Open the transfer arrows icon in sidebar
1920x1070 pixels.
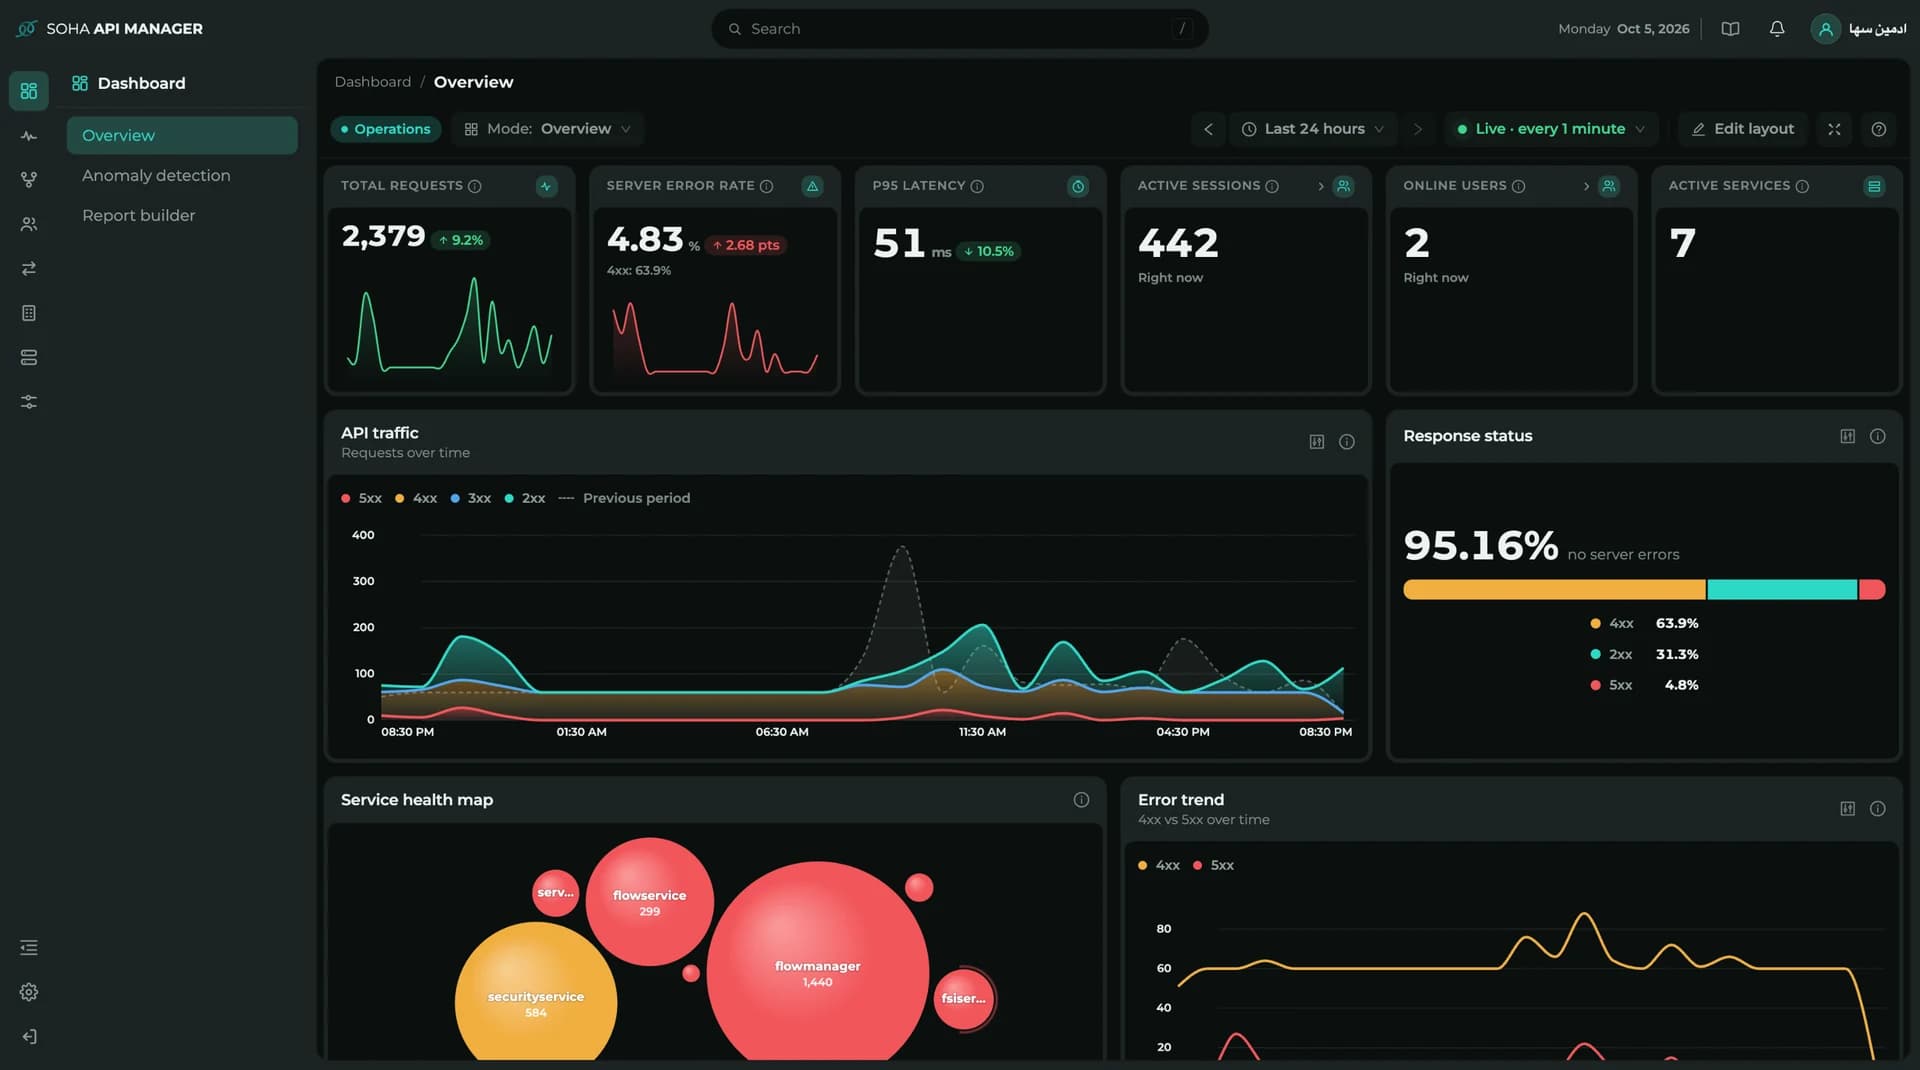tap(28, 268)
